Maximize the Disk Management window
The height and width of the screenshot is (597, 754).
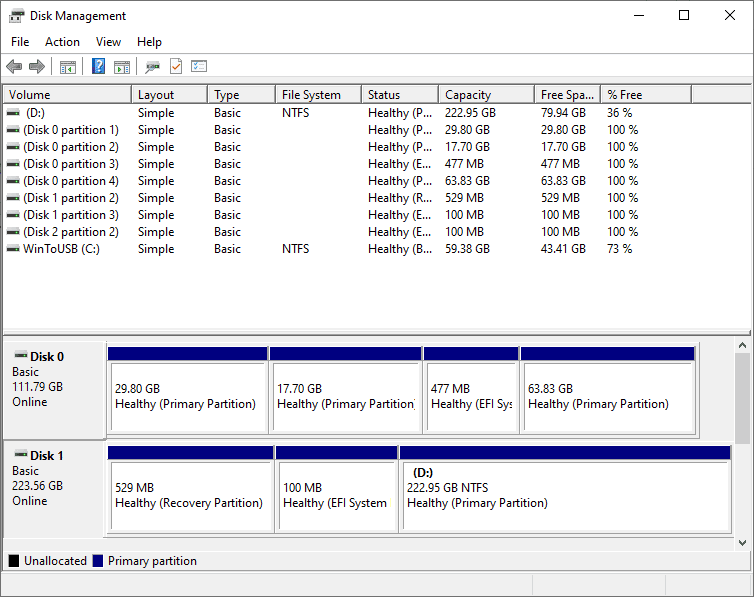(x=684, y=15)
